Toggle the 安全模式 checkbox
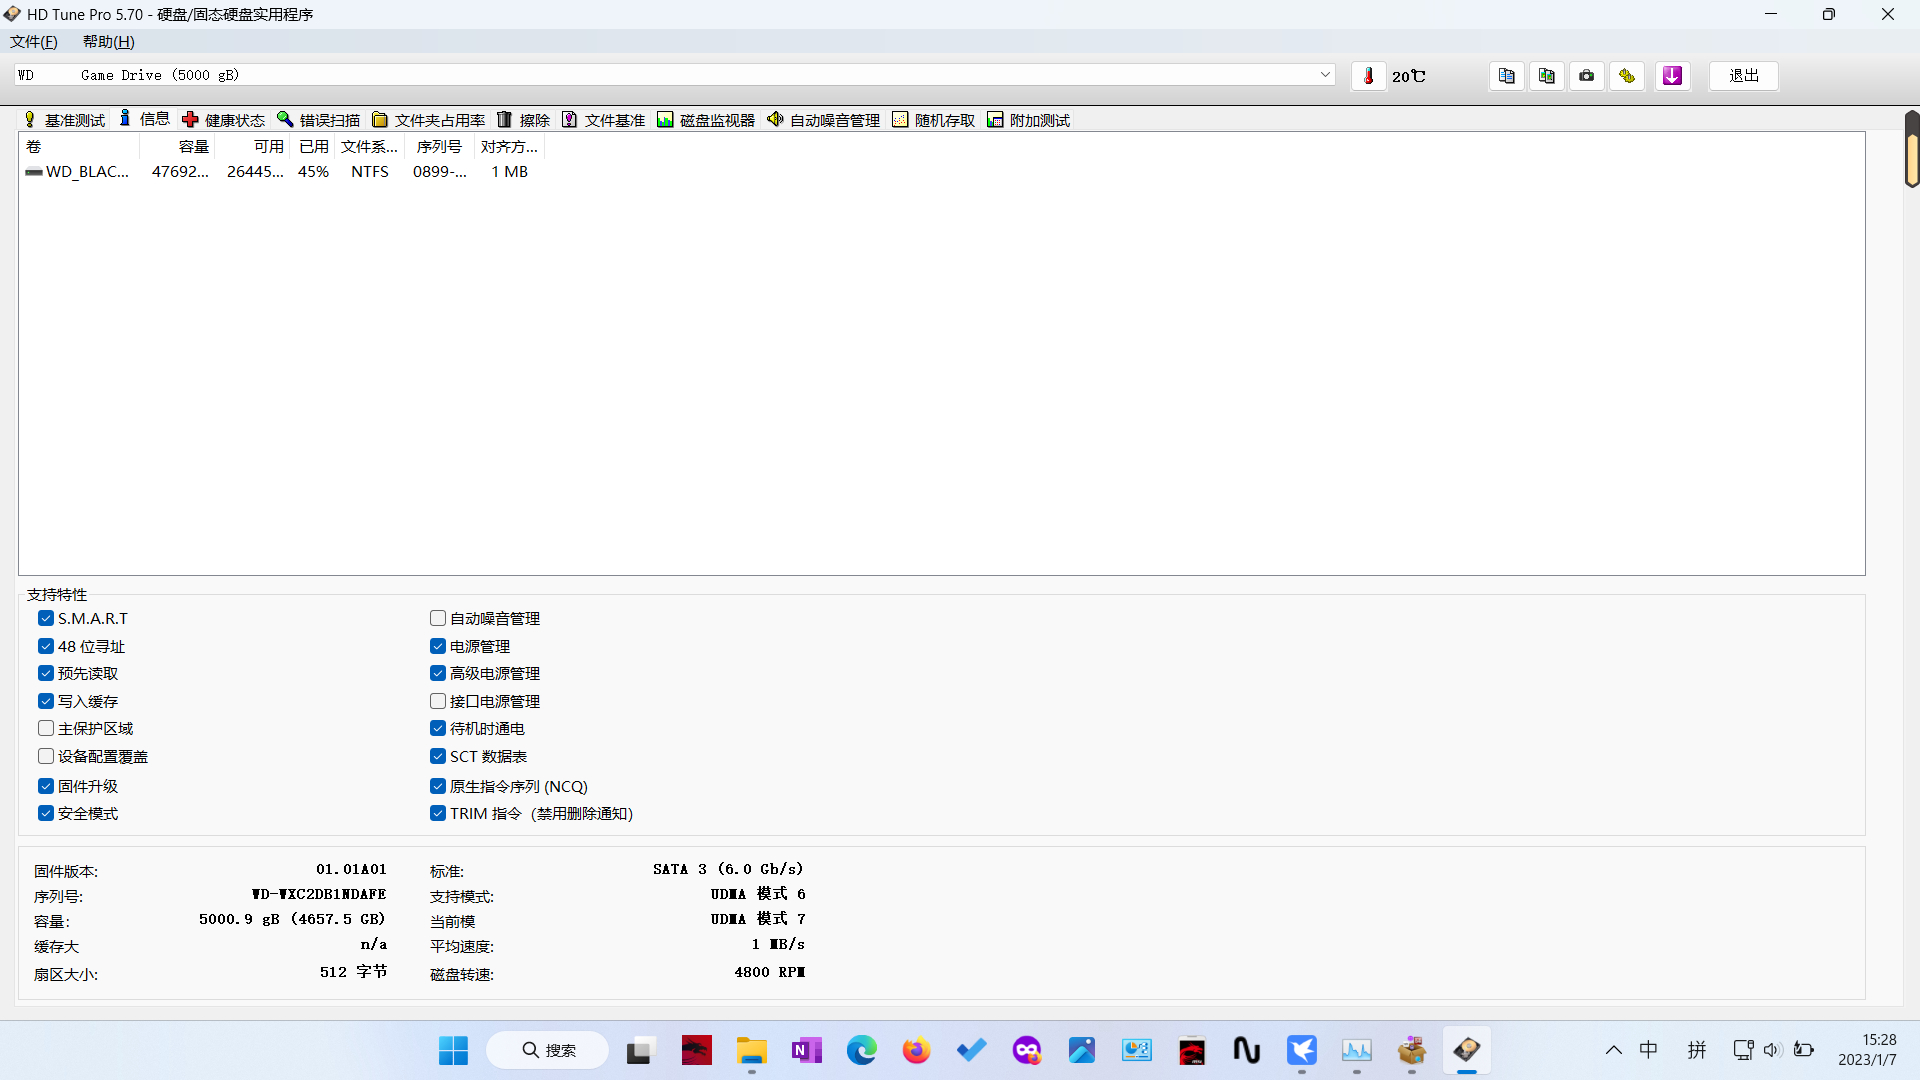The image size is (1920, 1080). point(46,814)
